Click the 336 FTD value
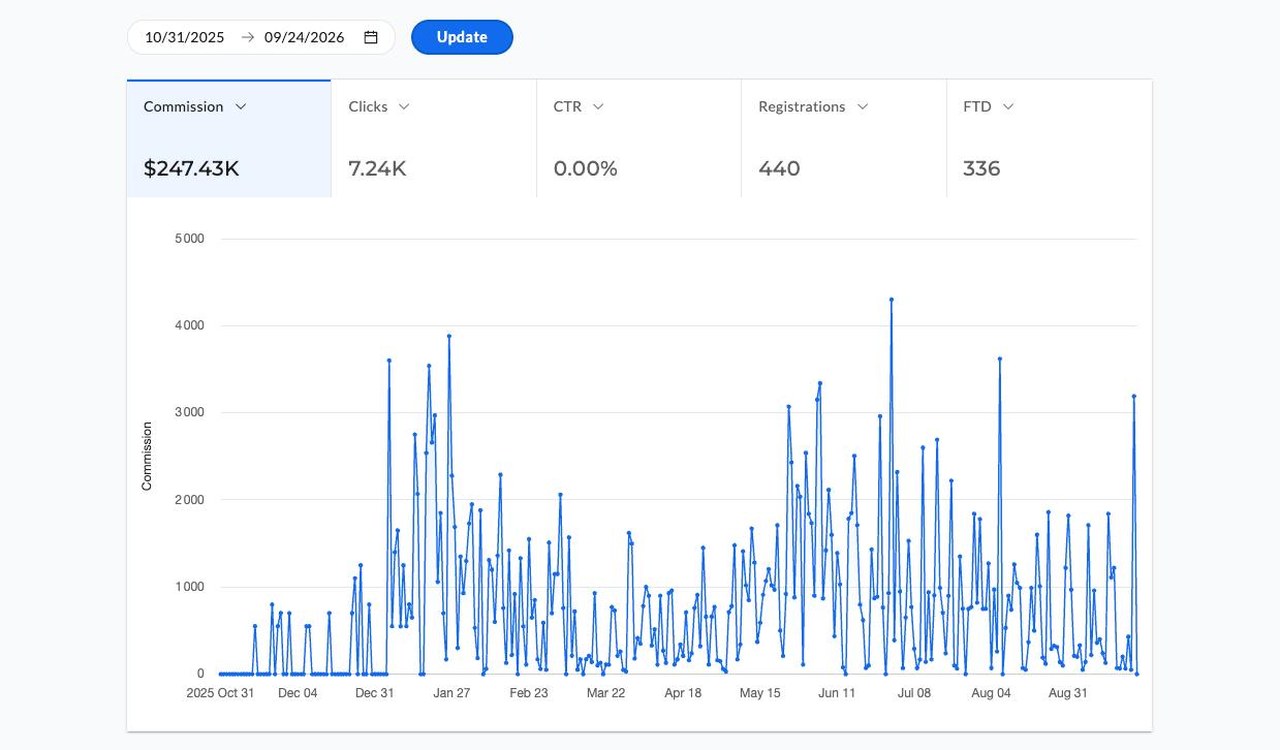Image resolution: width=1280 pixels, height=750 pixels. click(981, 168)
